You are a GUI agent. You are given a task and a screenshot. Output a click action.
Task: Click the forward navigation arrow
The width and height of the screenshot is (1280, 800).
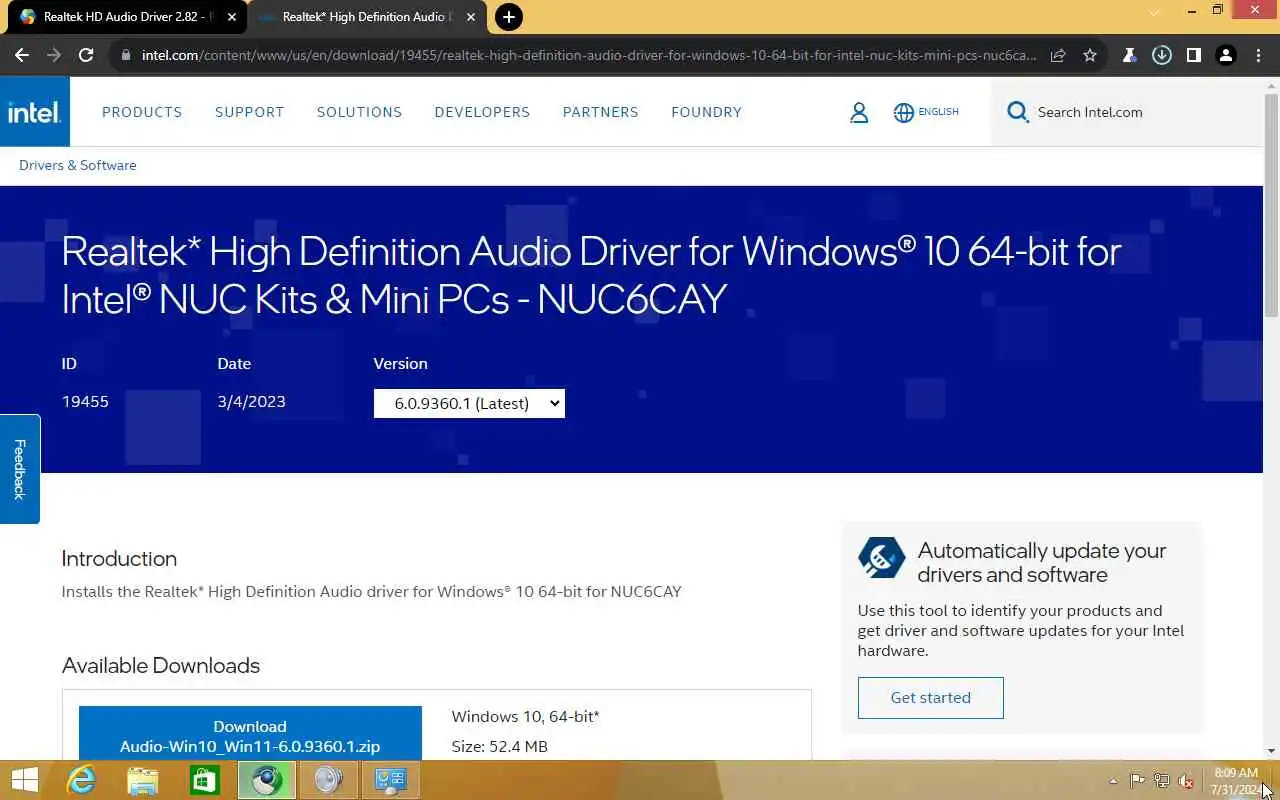pyautogui.click(x=54, y=56)
